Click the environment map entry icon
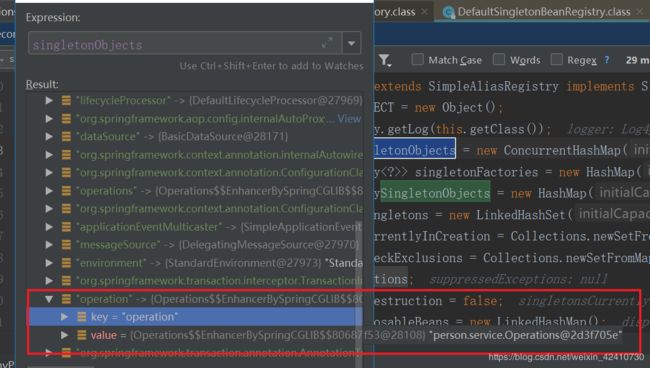Viewport: 650px width, 368px height. pyautogui.click(x=66, y=263)
